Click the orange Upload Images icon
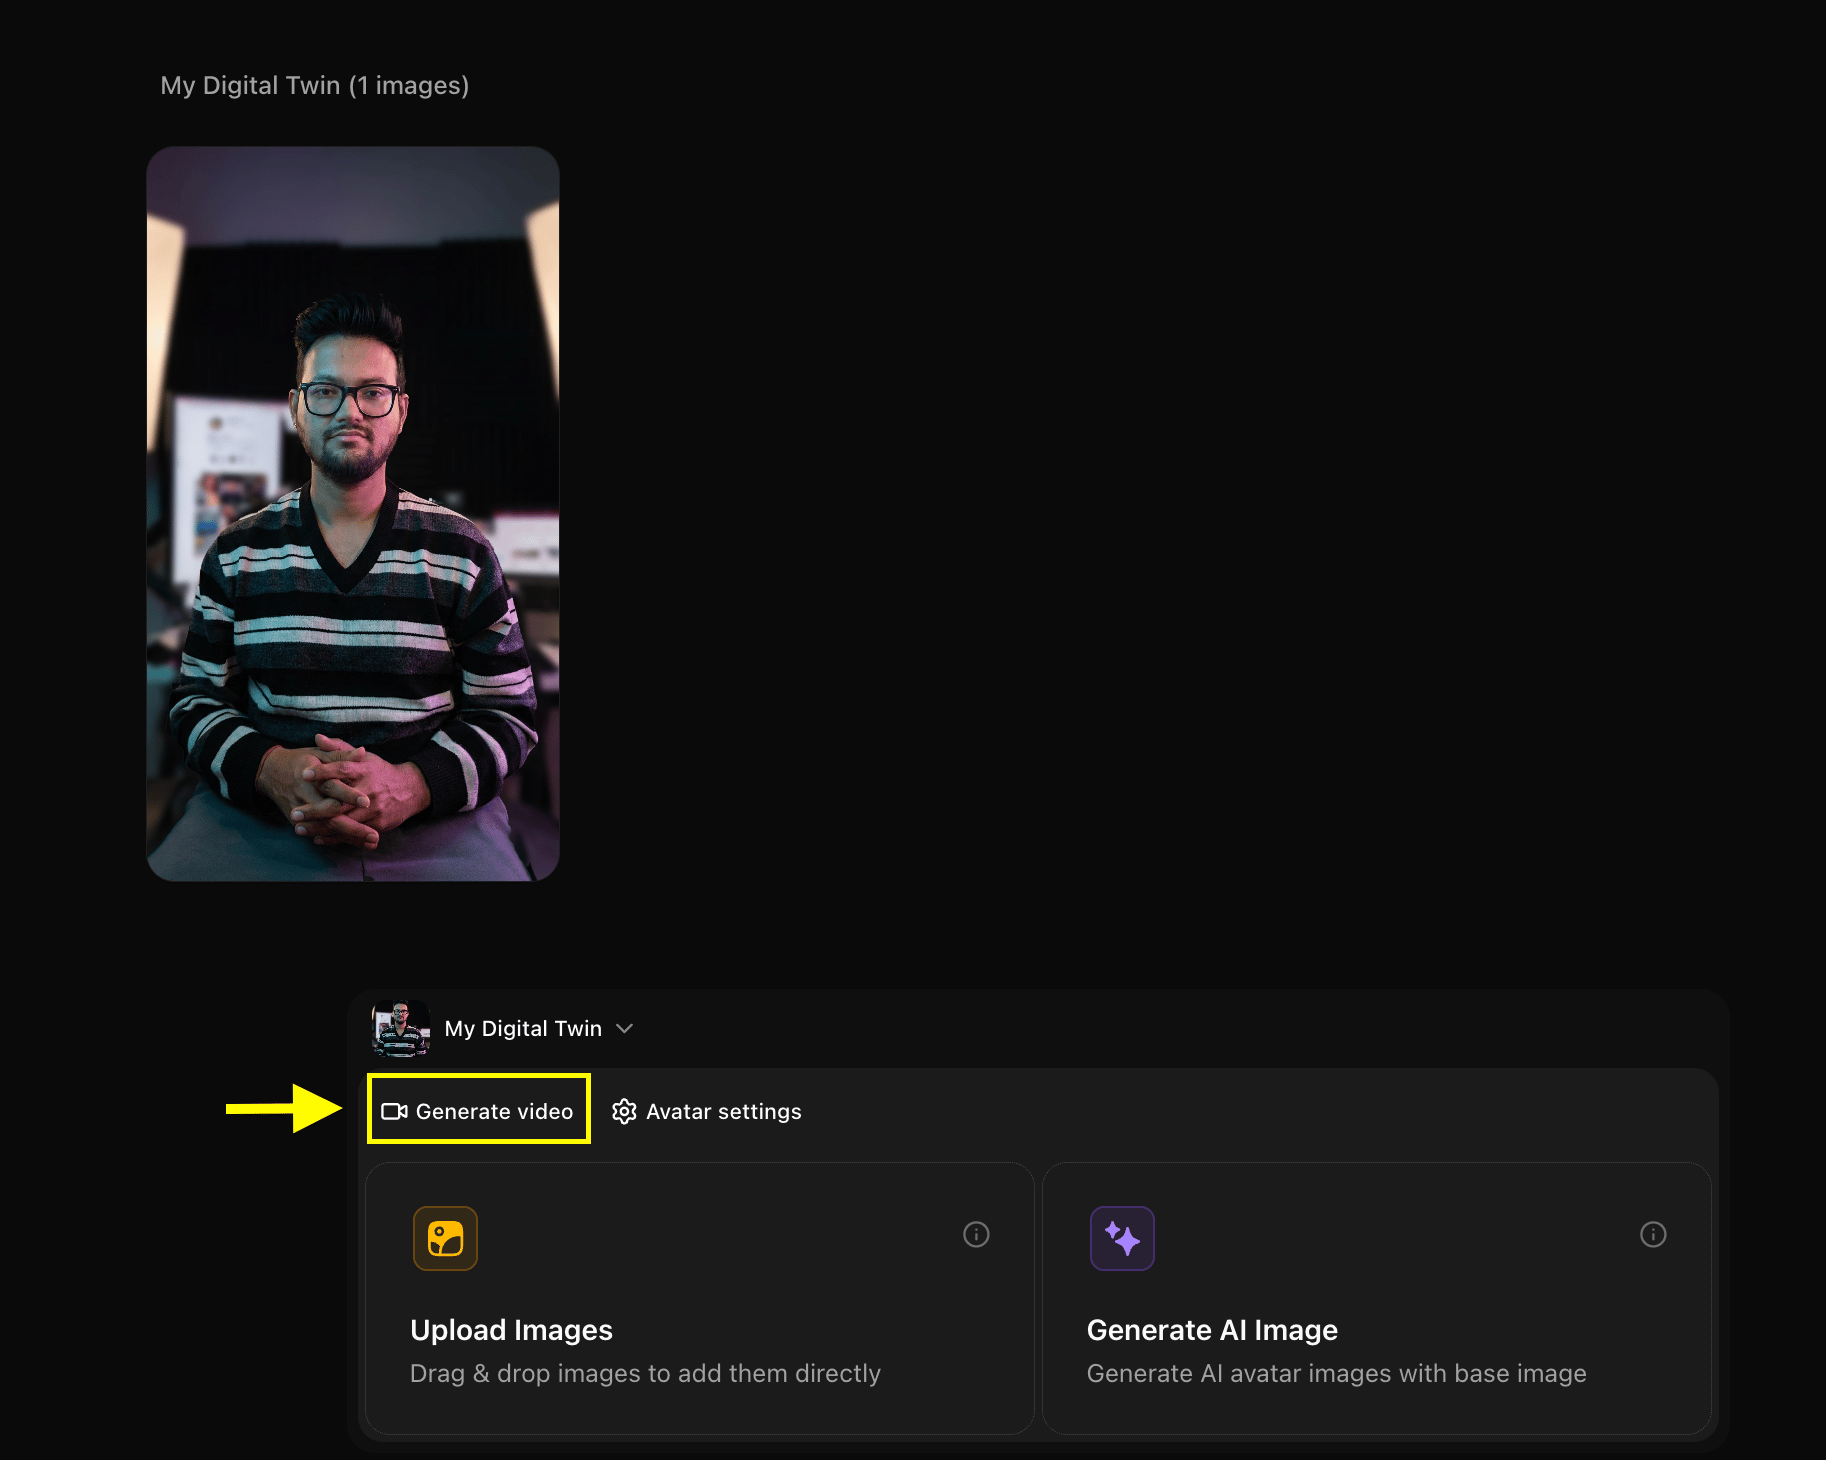The image size is (1826, 1460). point(445,1238)
